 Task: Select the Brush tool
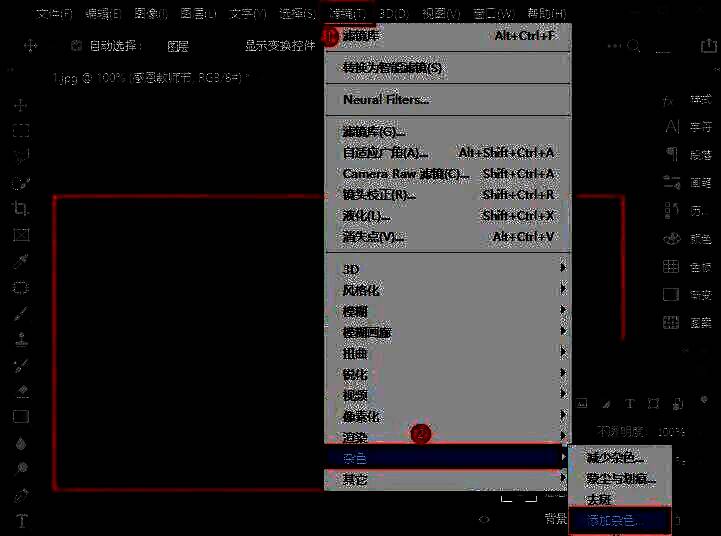click(x=21, y=314)
